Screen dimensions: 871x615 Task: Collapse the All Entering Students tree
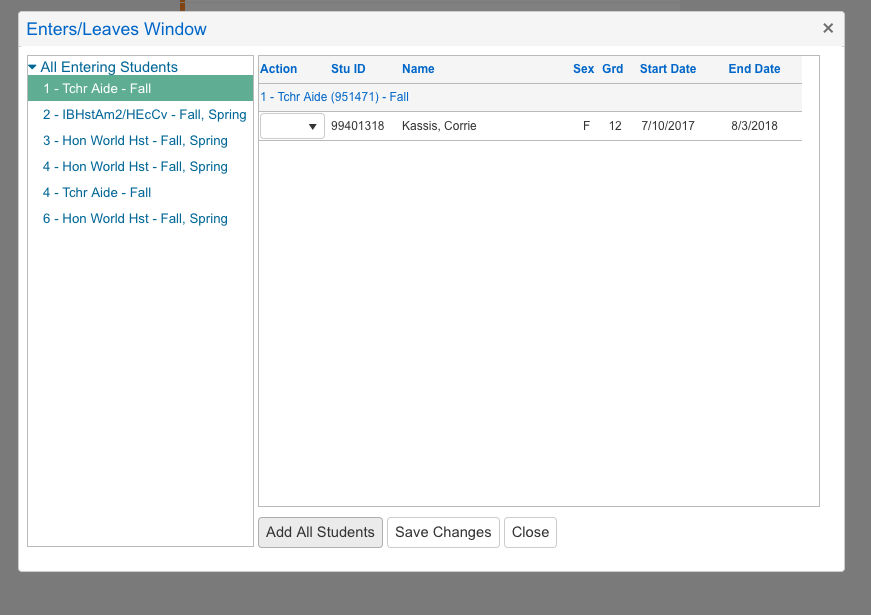click(33, 67)
